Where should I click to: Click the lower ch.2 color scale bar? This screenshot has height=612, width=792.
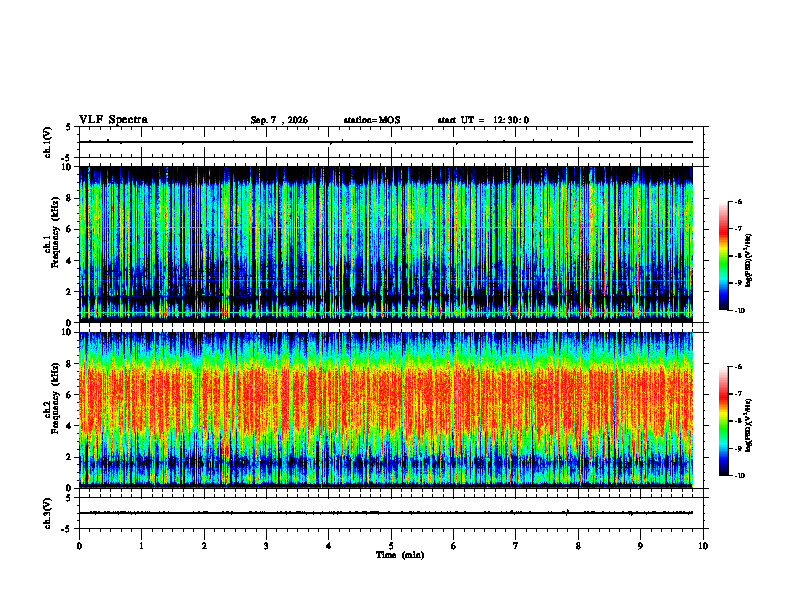[723, 421]
